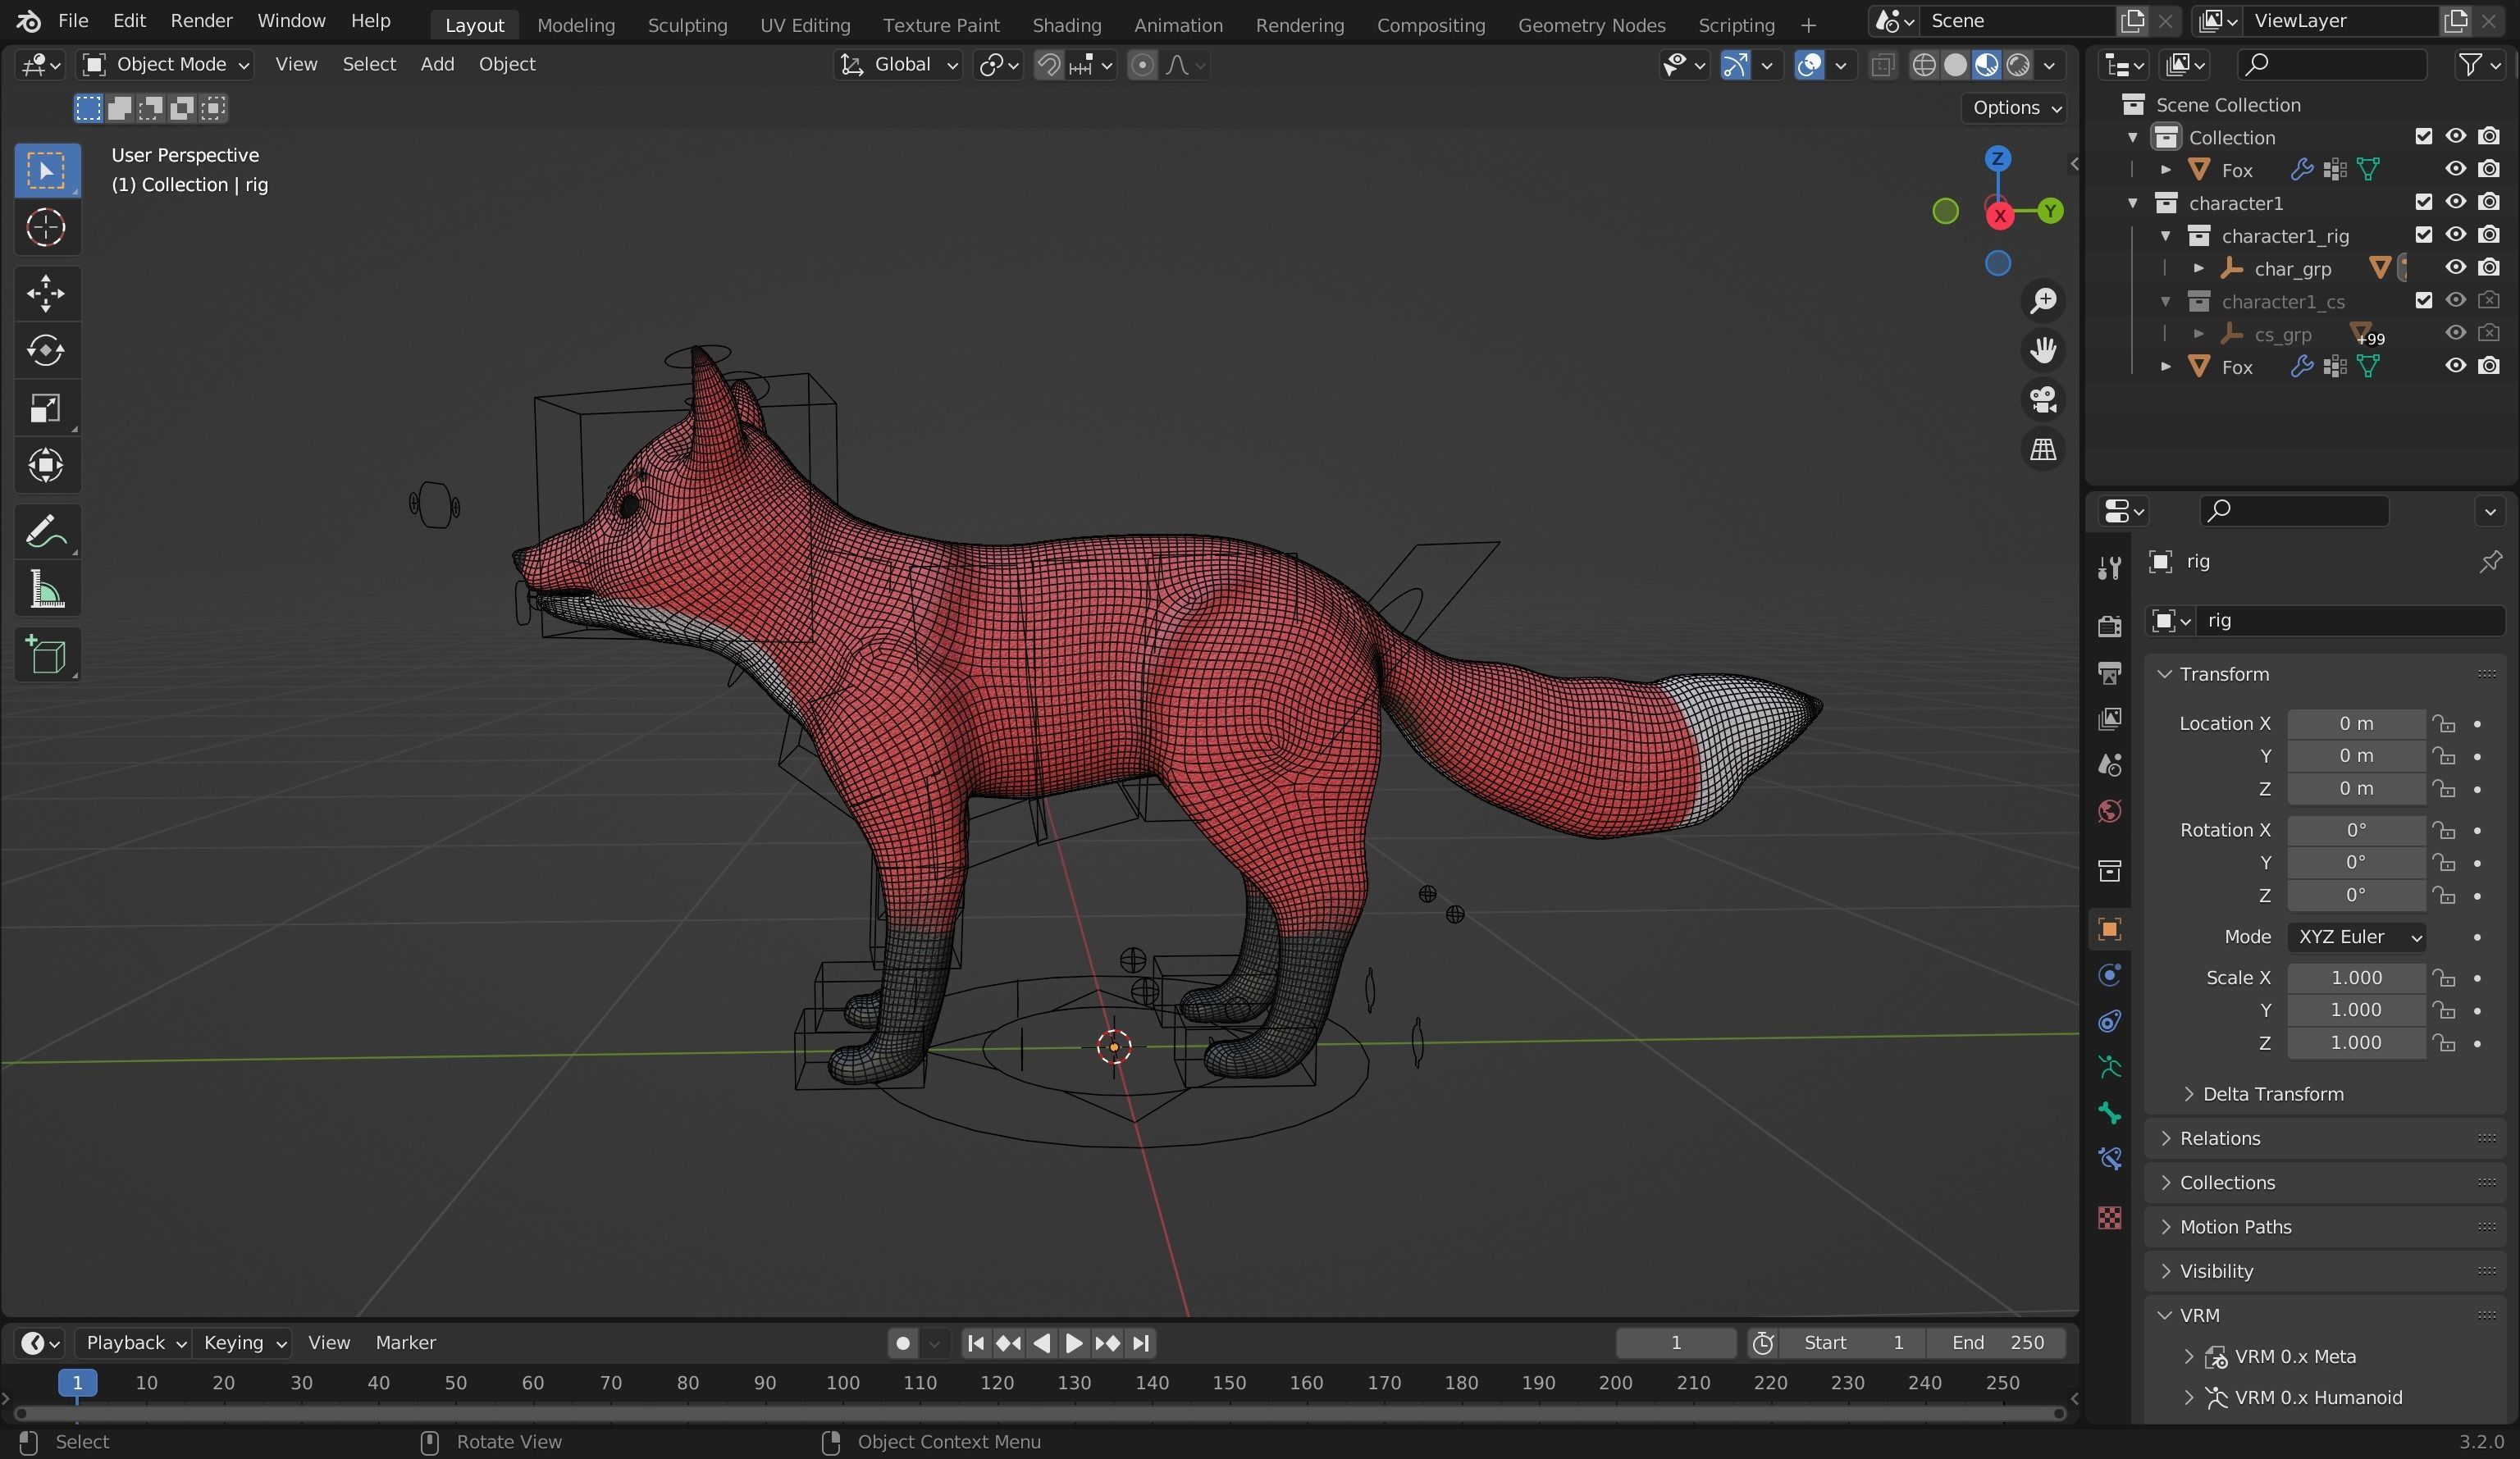Switch to the Sculpting workspace tab
The image size is (2520, 1459).
pos(687,25)
